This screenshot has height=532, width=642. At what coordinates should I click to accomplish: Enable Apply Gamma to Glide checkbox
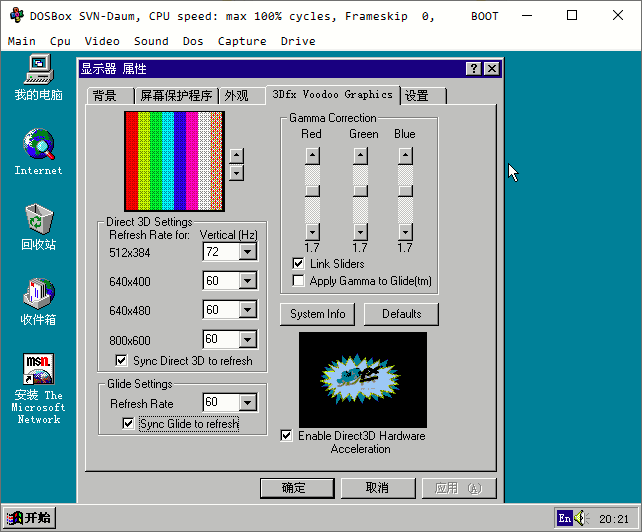click(298, 281)
